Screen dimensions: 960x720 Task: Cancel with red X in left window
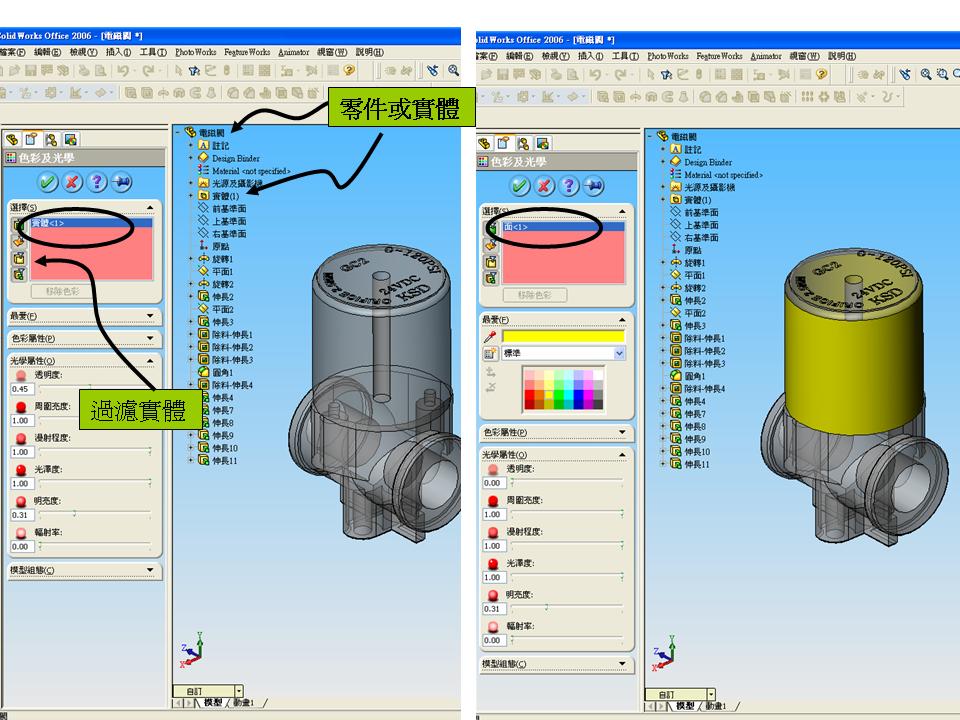tap(72, 182)
